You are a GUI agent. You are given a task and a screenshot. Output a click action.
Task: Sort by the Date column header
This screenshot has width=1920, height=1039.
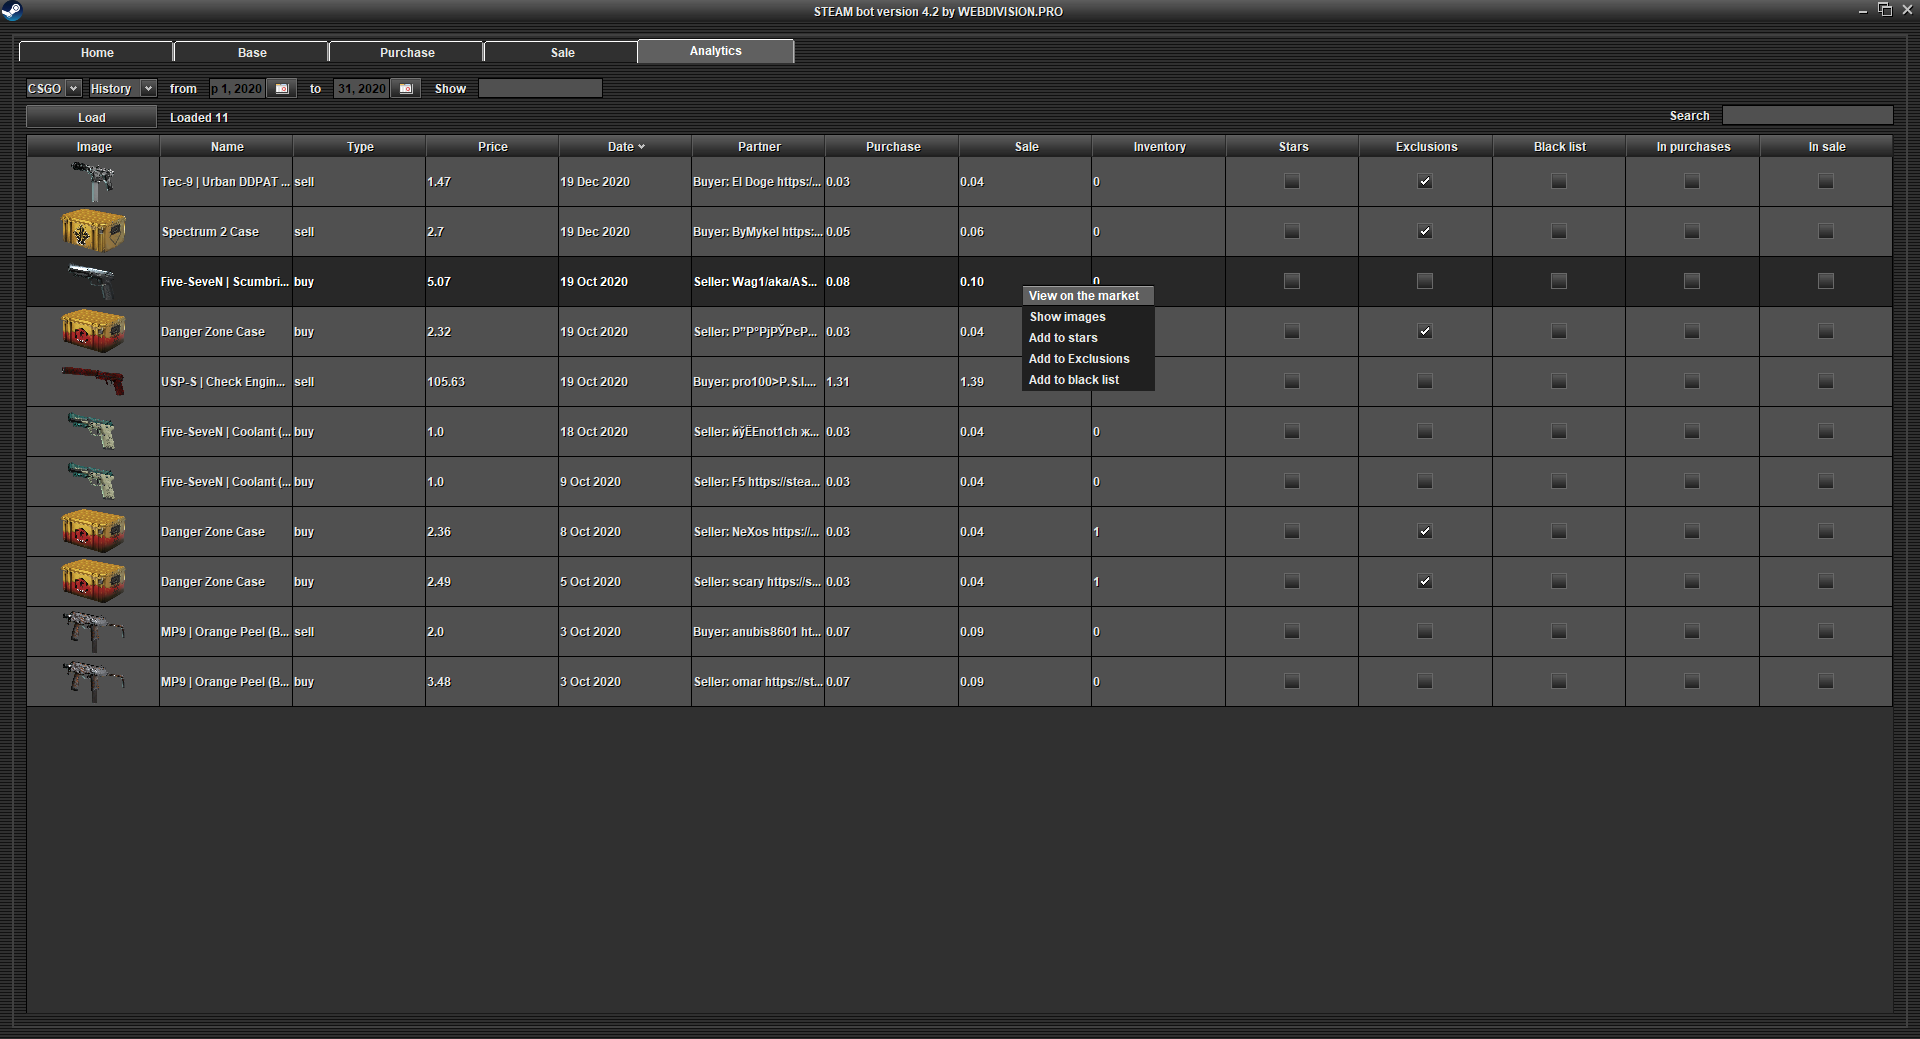pyautogui.click(x=625, y=147)
